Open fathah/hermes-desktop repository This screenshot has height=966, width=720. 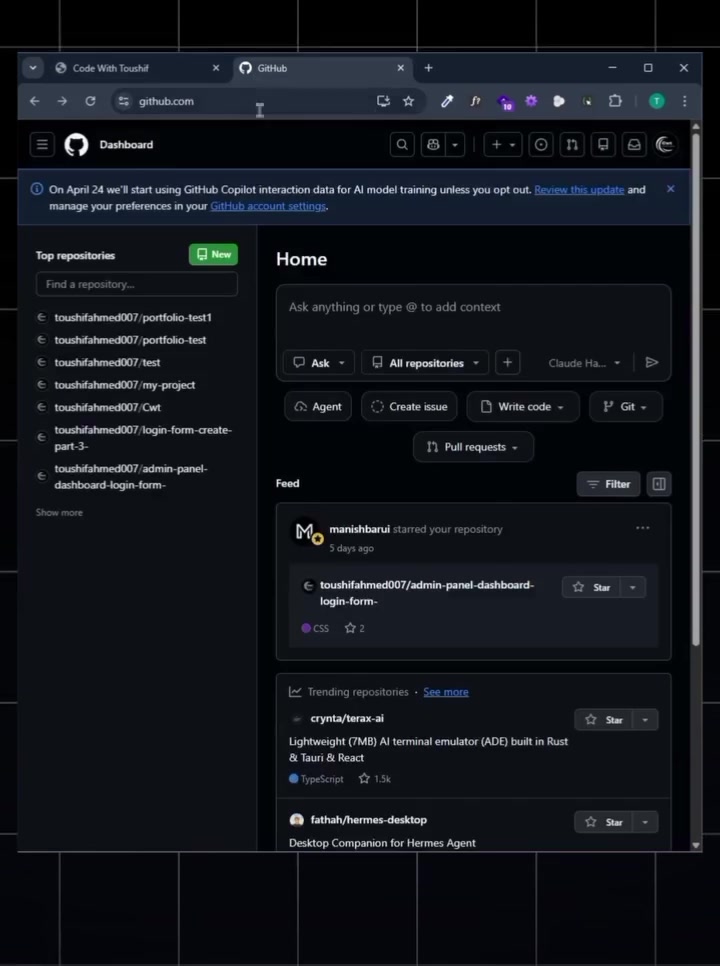click(x=368, y=820)
